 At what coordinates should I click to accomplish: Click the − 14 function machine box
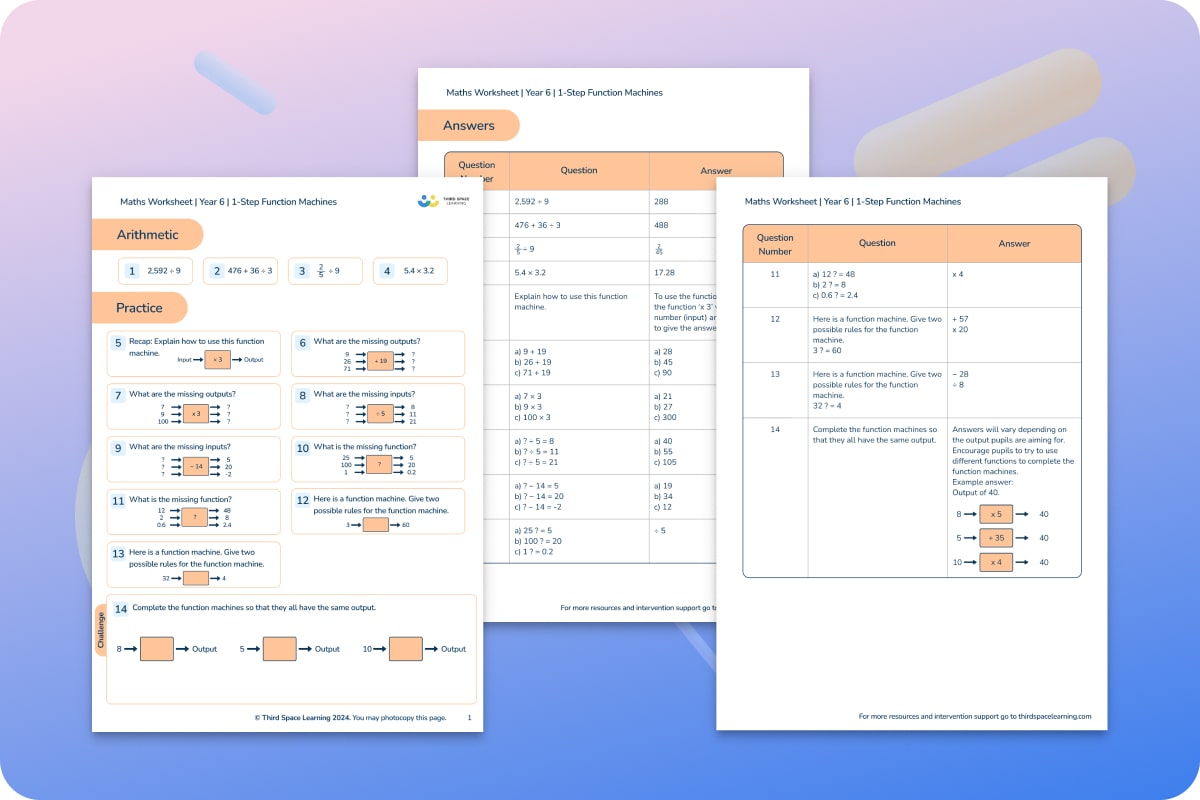(x=195, y=466)
